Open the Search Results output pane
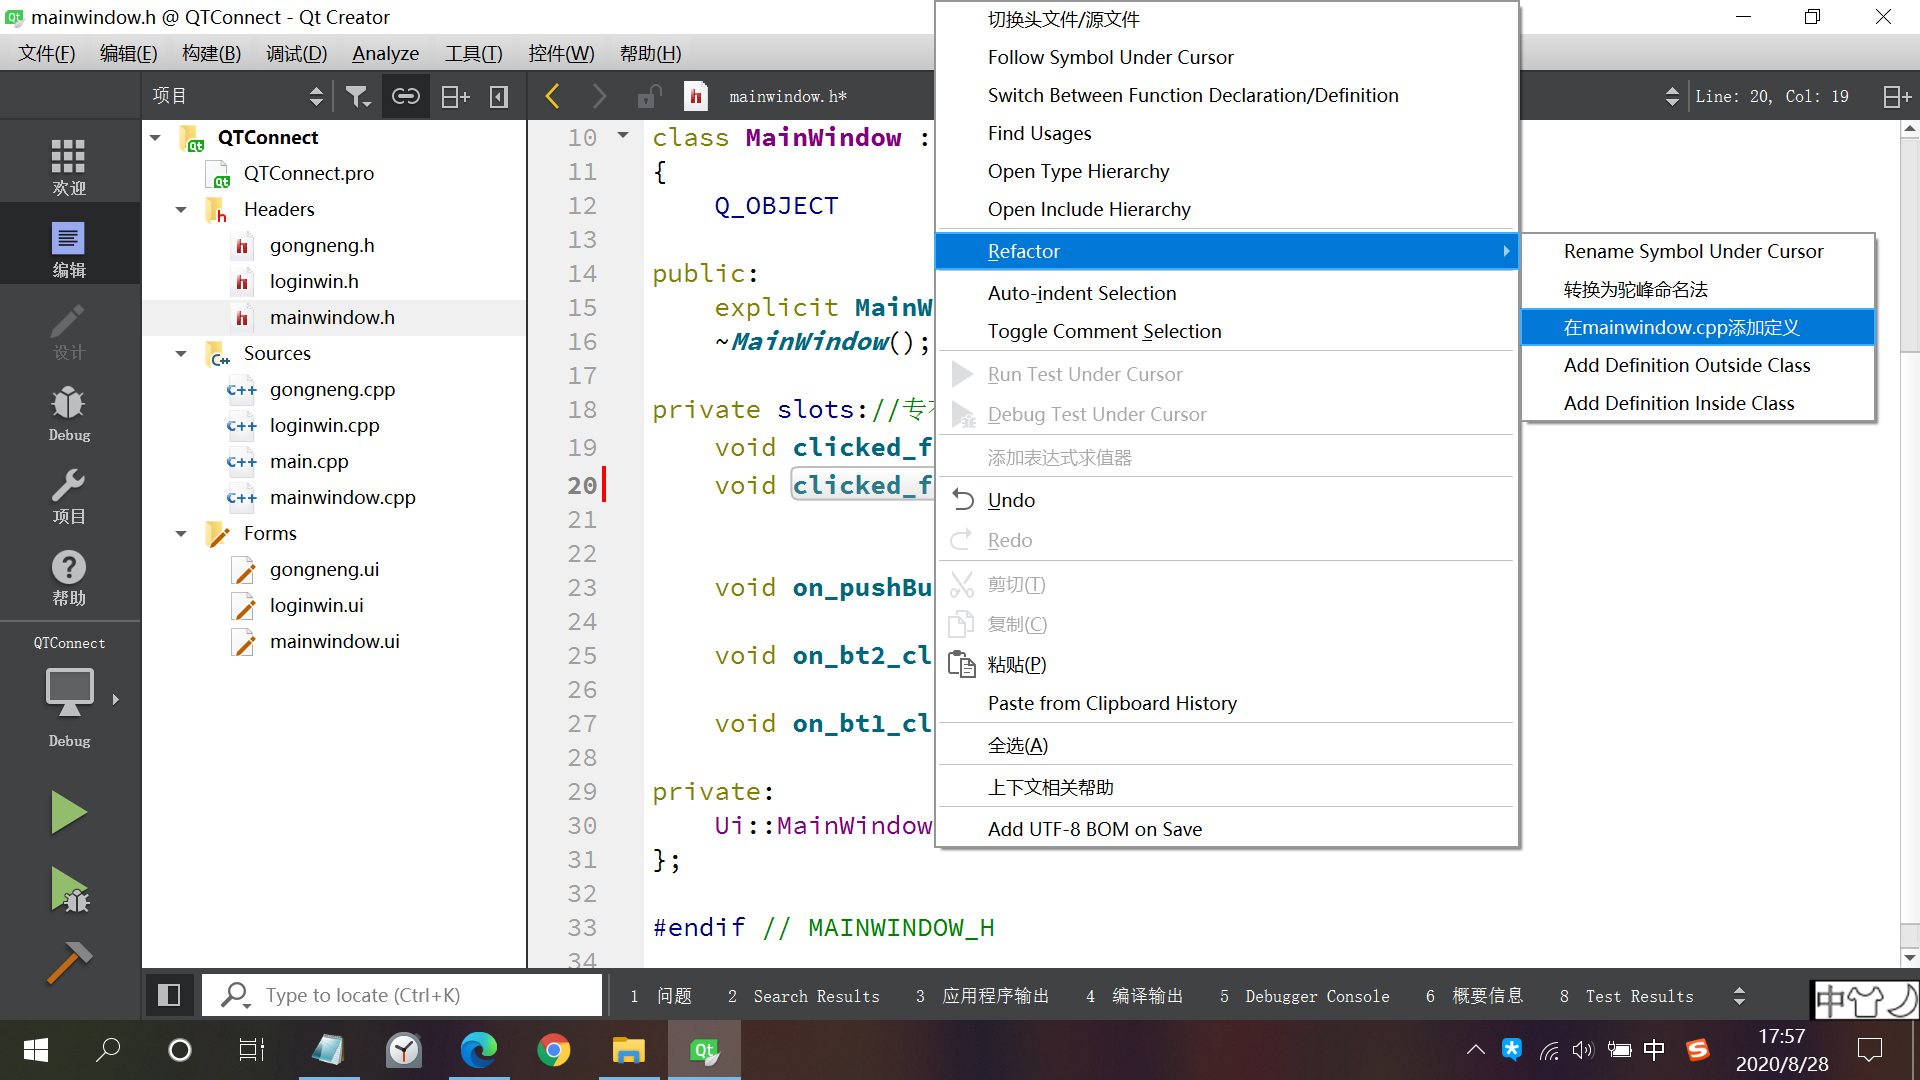 click(x=804, y=996)
